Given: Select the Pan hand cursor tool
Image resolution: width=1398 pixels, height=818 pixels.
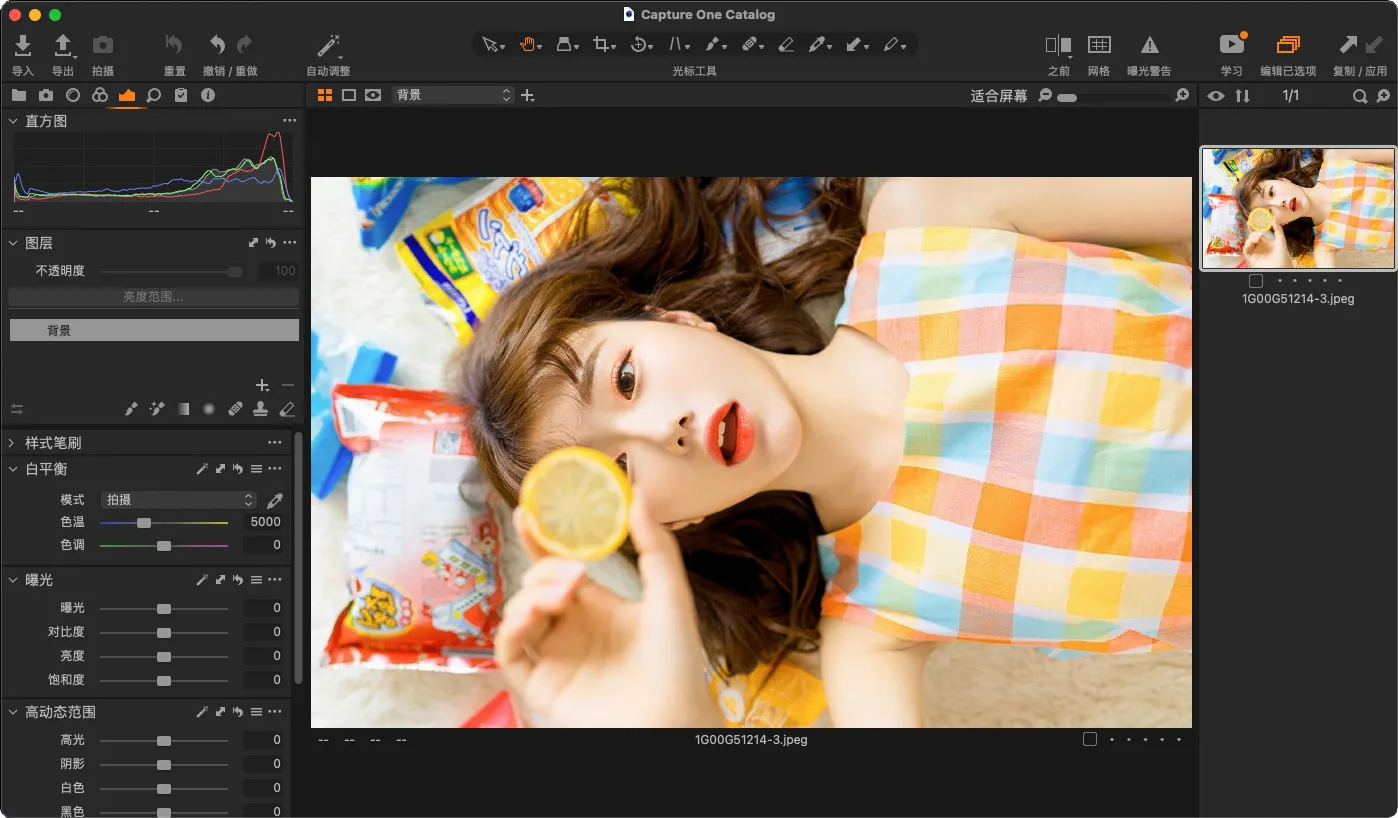Looking at the screenshot, I should coord(527,45).
